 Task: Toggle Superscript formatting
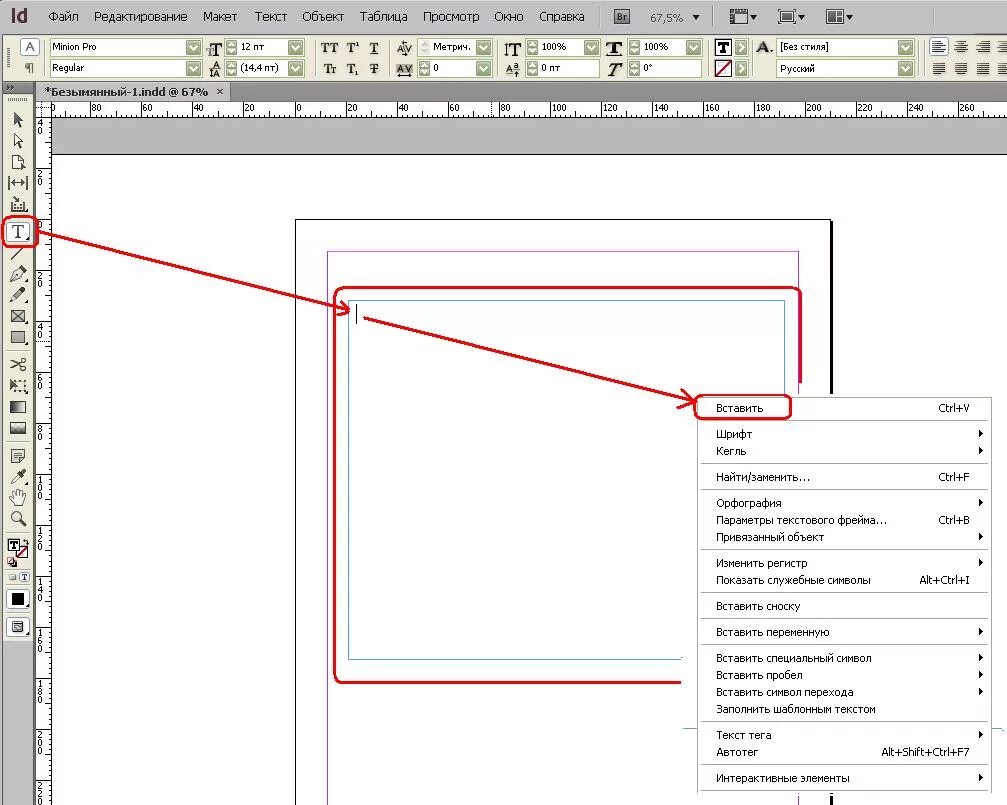(x=353, y=48)
